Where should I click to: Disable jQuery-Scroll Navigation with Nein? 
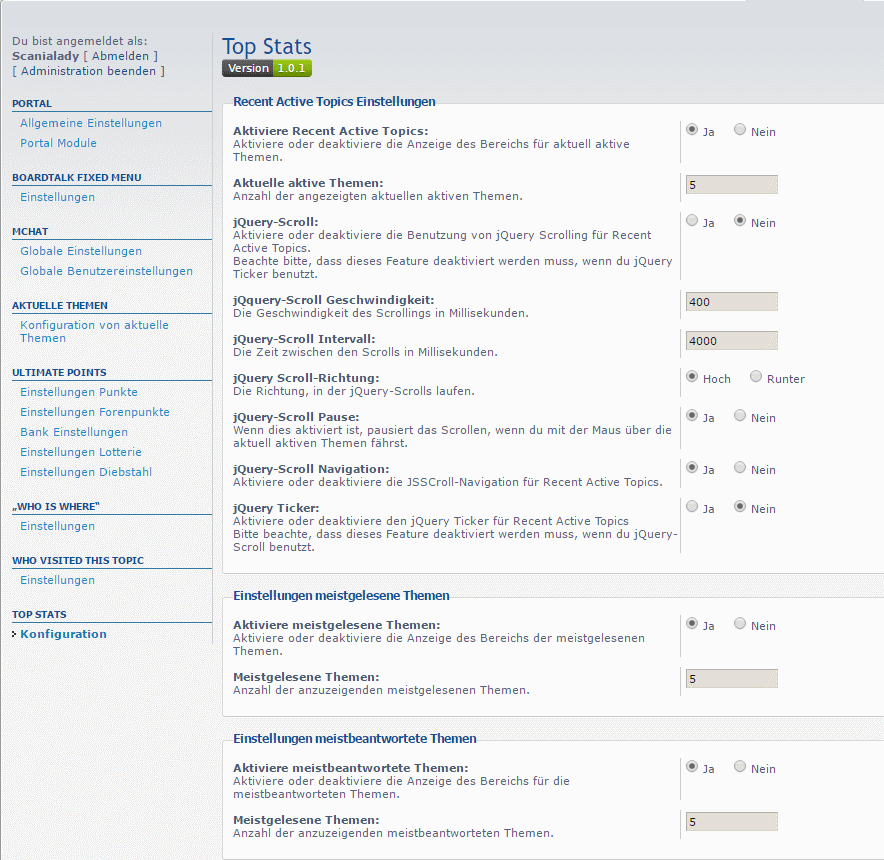click(740, 467)
